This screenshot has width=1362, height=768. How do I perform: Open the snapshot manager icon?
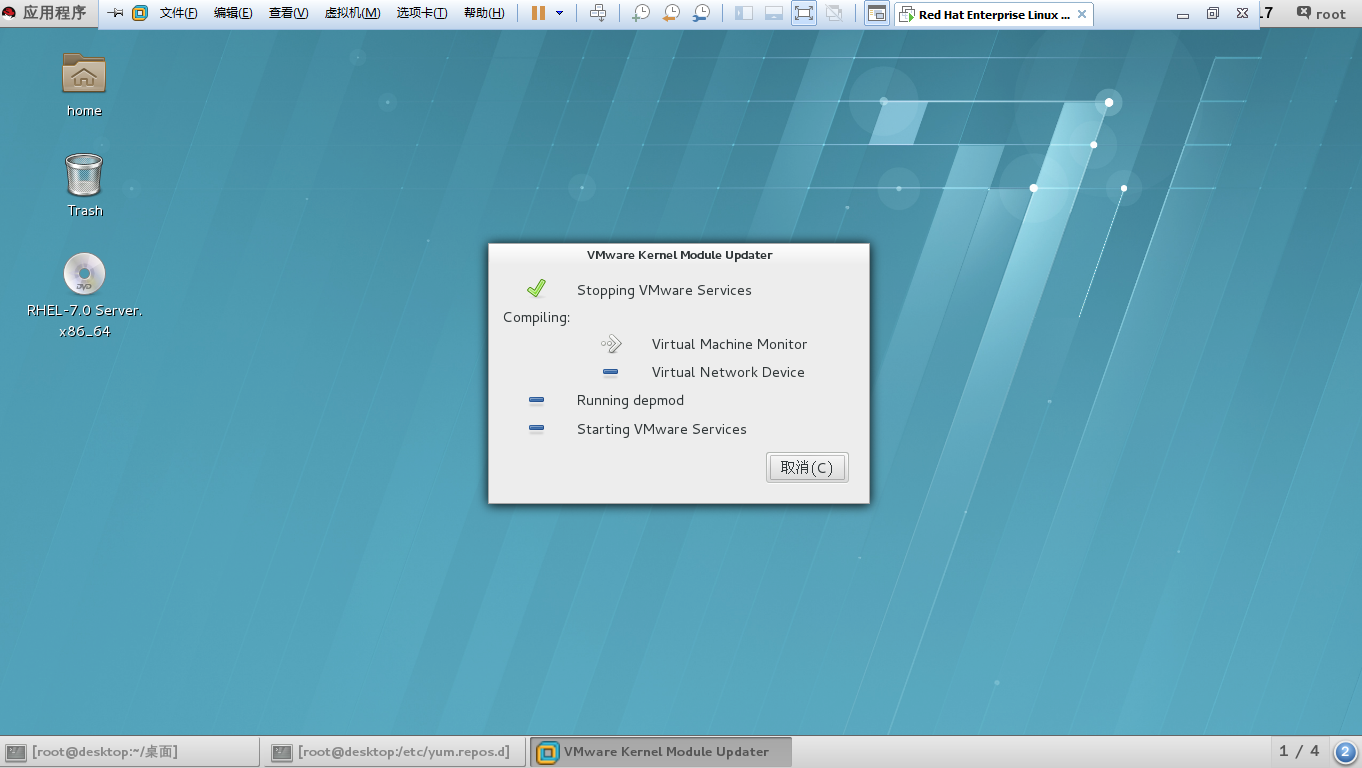pos(701,13)
